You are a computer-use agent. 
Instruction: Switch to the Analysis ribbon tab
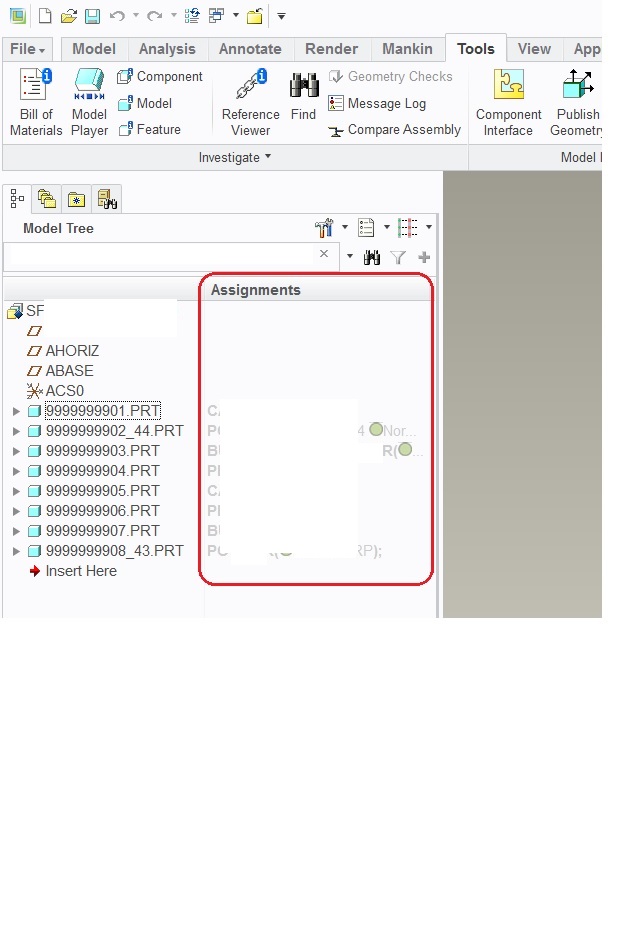[167, 49]
